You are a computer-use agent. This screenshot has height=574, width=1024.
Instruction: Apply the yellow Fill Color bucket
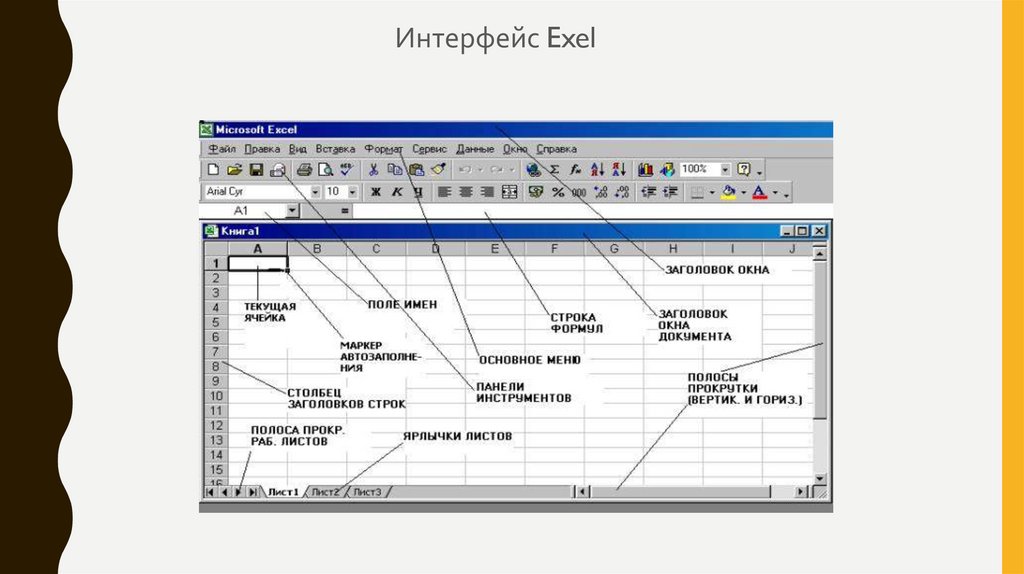pos(729,192)
